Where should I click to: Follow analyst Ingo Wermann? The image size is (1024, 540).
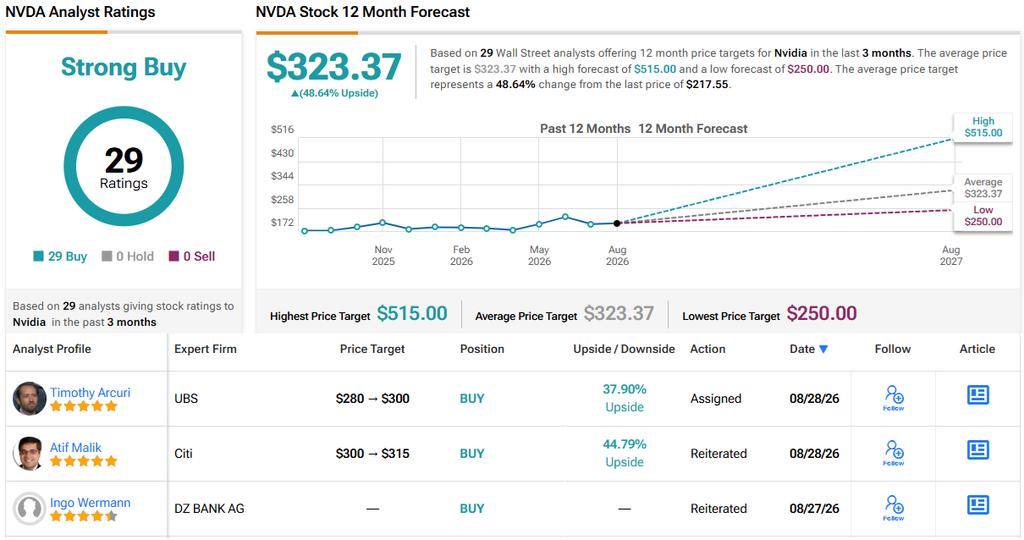coord(893,507)
